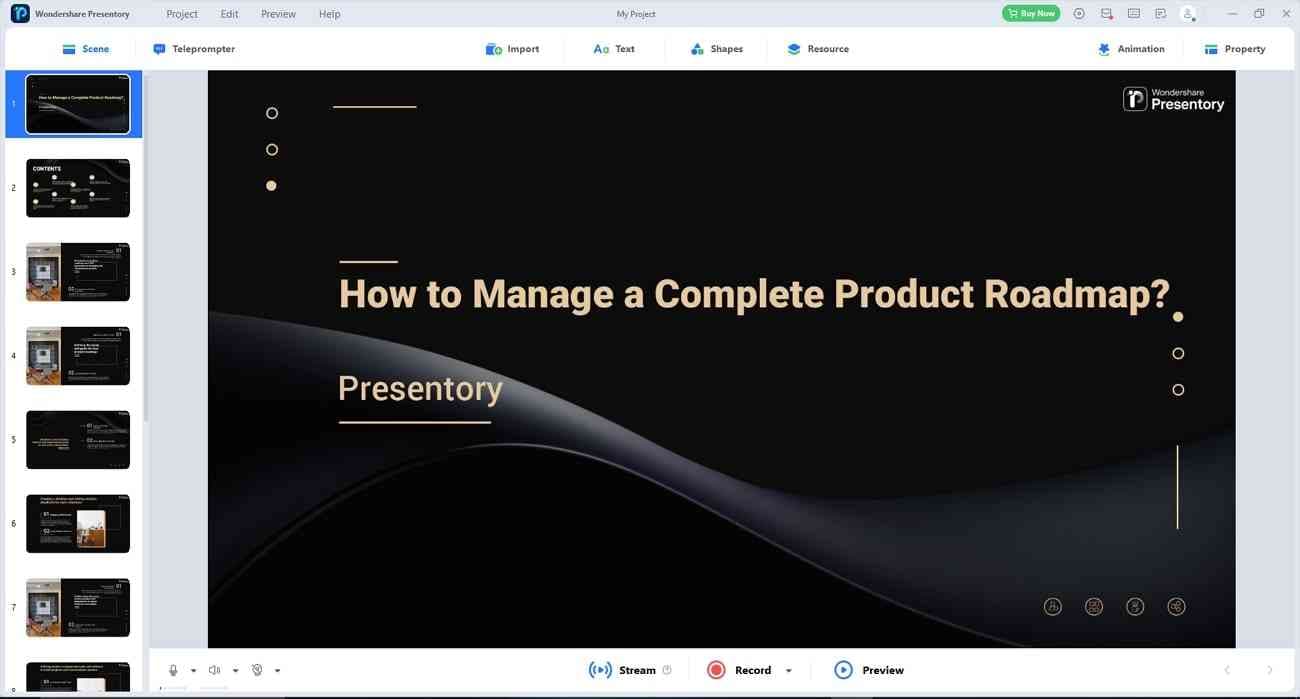The width and height of the screenshot is (1300, 699).
Task: Select the slide title about Product Roadmap
Action: tap(754, 293)
